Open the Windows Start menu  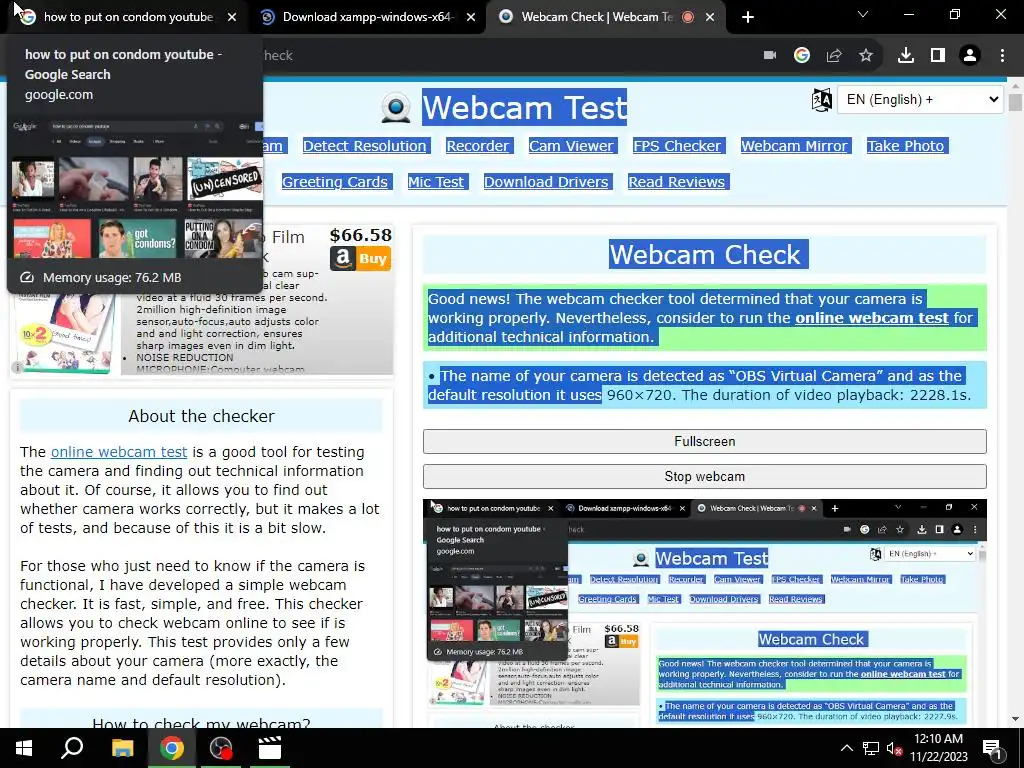[x=24, y=748]
